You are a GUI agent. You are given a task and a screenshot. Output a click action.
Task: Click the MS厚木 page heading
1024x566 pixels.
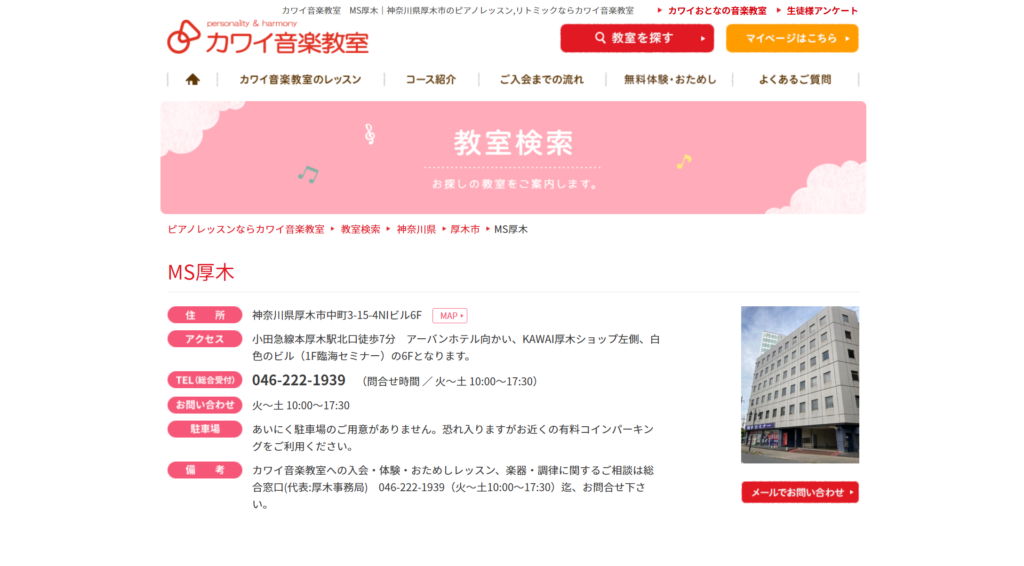tap(200, 272)
